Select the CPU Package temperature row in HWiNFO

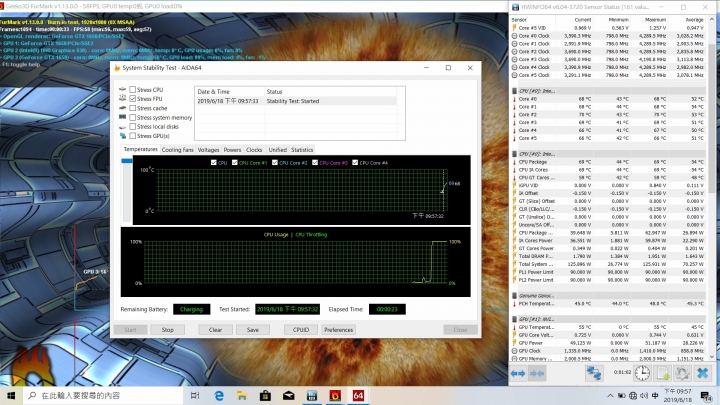[x=608, y=162]
